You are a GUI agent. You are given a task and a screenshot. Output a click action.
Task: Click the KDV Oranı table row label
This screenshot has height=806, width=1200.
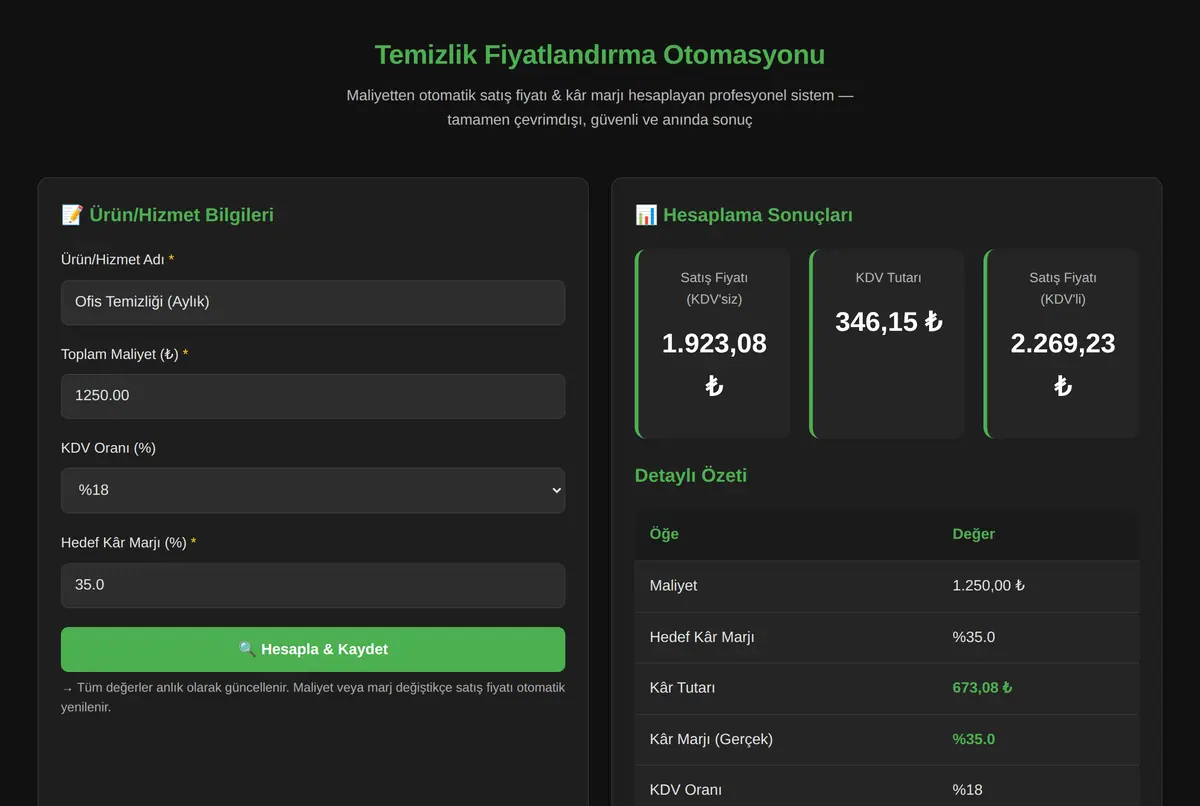686,790
